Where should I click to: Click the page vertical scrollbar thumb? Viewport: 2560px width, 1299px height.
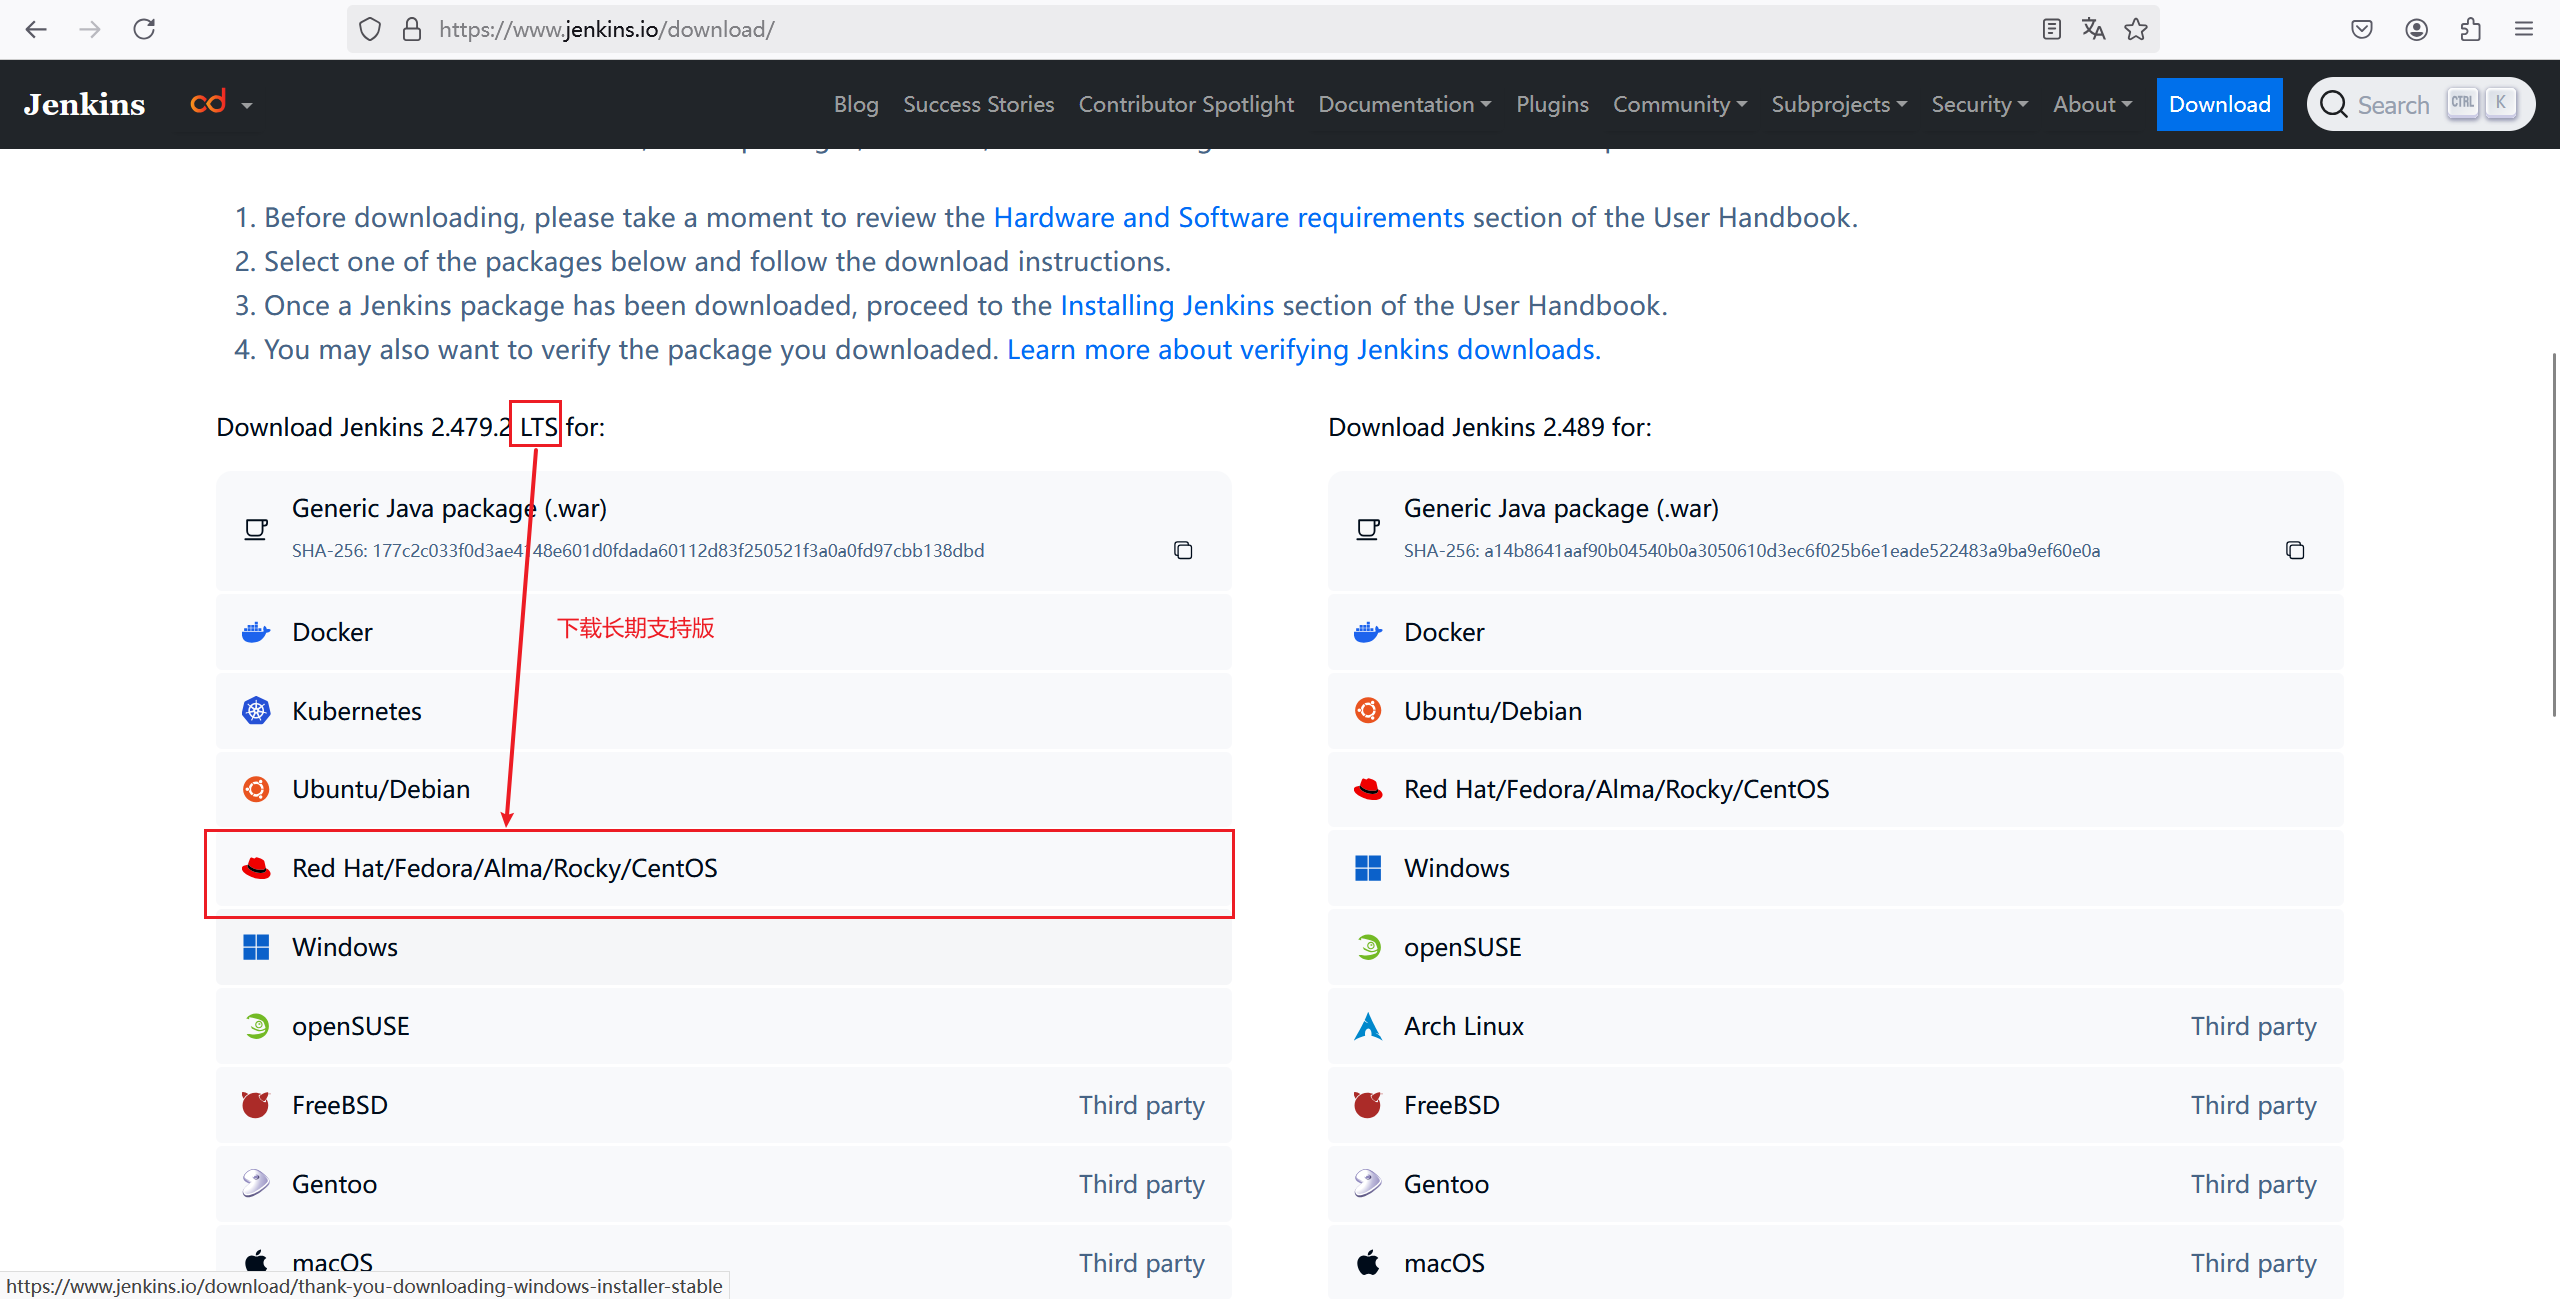[x=2554, y=534]
